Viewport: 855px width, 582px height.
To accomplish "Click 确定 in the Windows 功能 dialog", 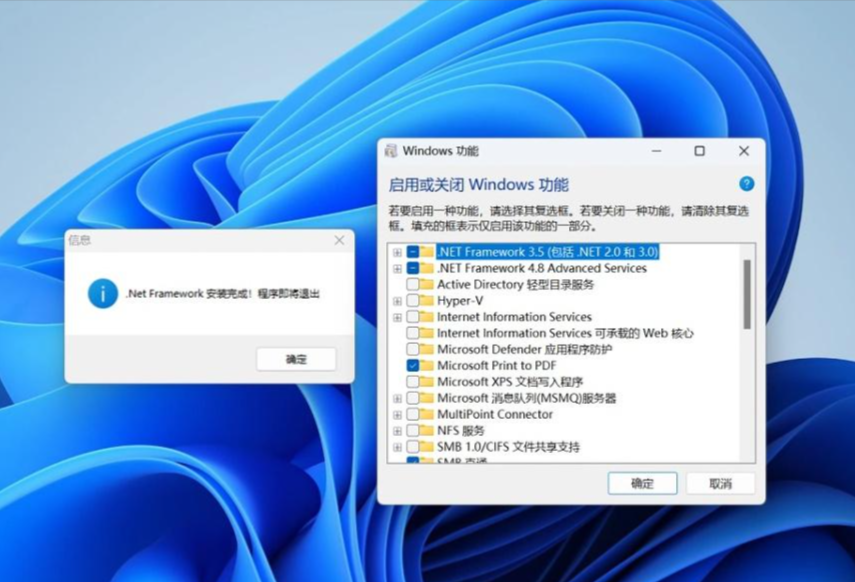I will click(642, 483).
